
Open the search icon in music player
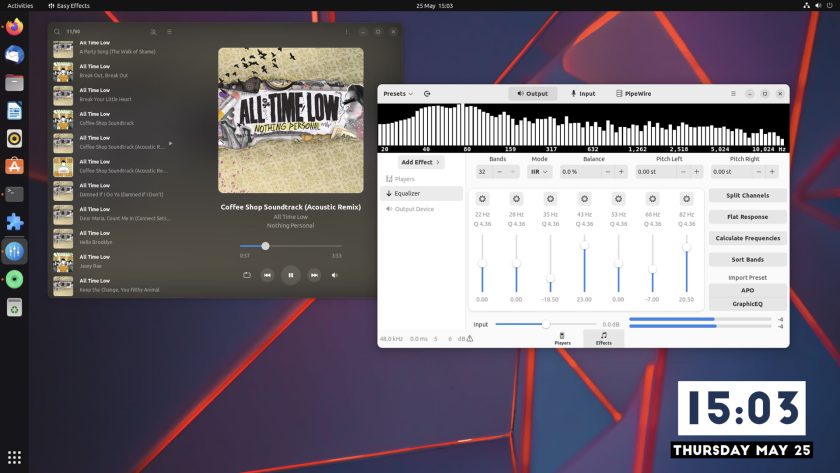[x=57, y=32]
